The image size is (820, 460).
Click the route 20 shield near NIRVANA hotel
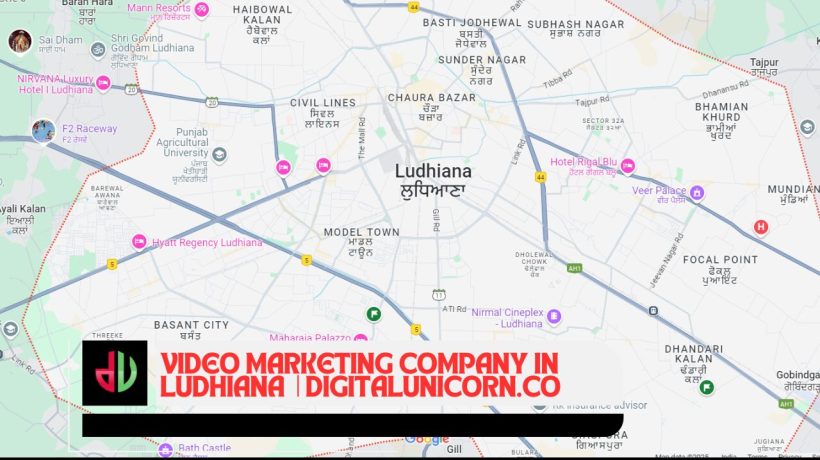pyautogui.click(x=132, y=89)
